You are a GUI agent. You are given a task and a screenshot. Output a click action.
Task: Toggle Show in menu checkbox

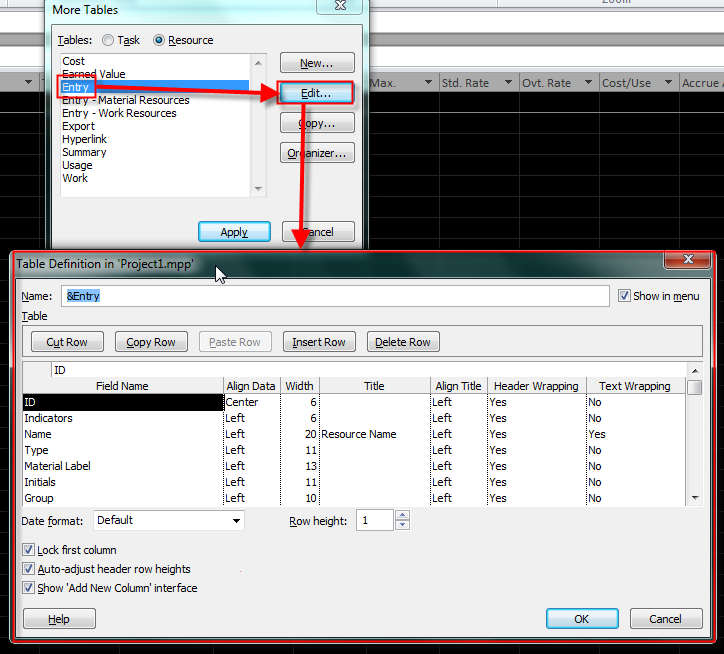coord(625,296)
